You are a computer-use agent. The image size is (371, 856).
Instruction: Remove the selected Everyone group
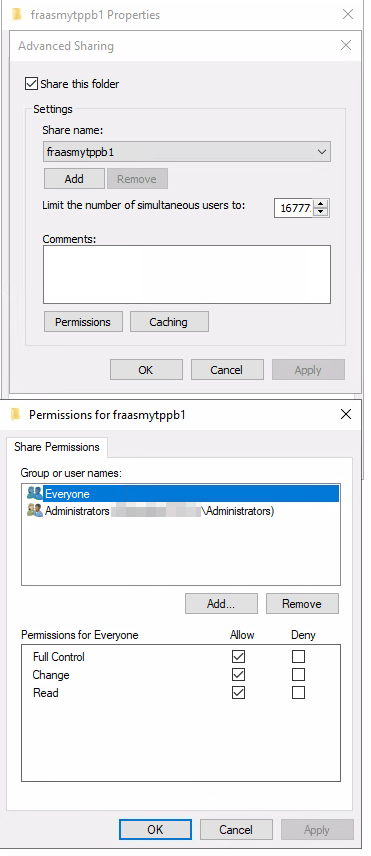[x=302, y=604]
